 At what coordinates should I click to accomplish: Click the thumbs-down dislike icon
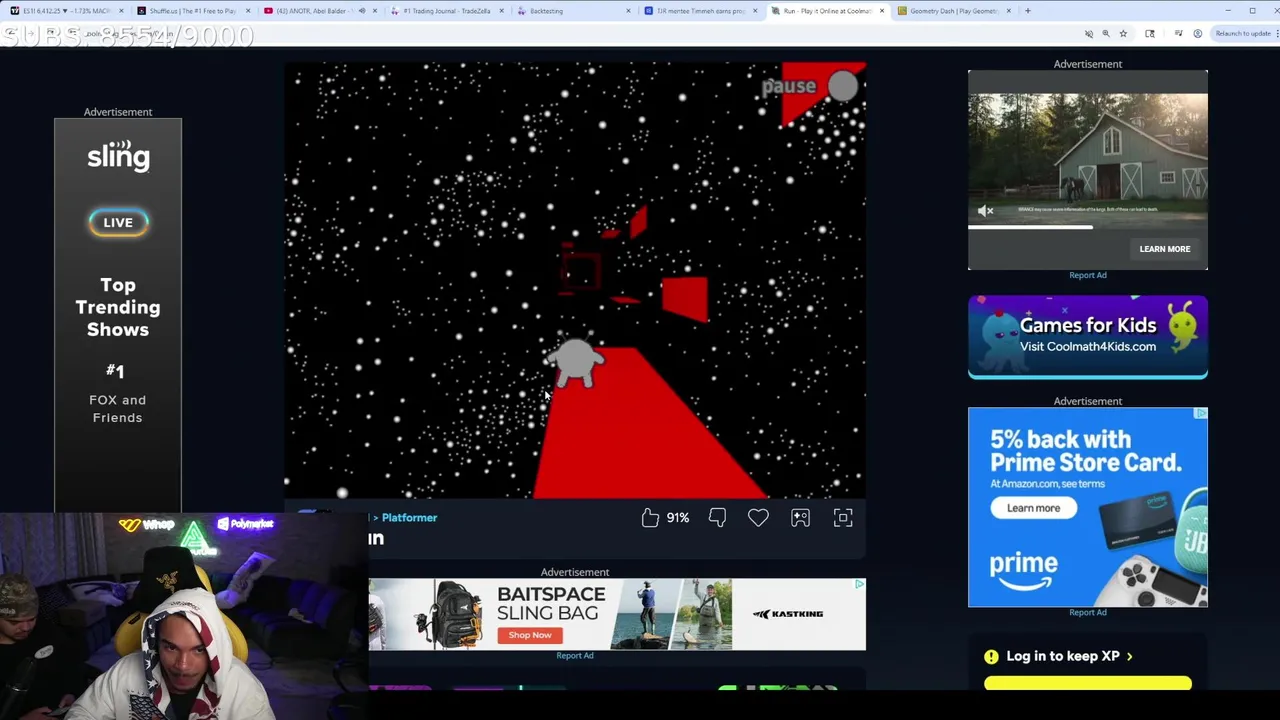717,517
